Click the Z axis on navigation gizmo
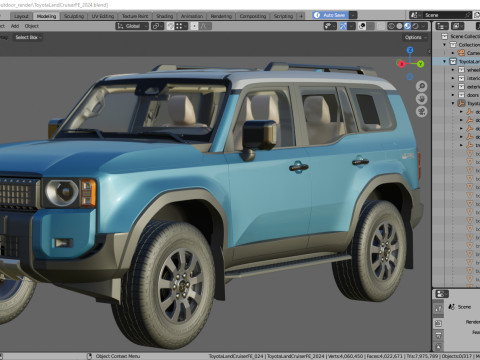 (x=410, y=50)
